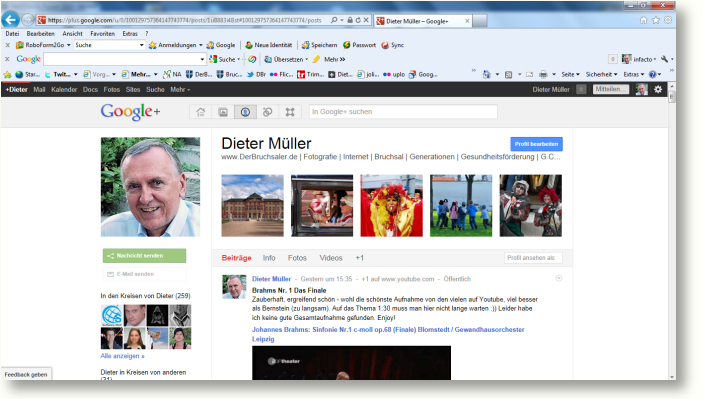Open the RoboForm2Go dropdown
703x399 pixels.
pos(69,45)
